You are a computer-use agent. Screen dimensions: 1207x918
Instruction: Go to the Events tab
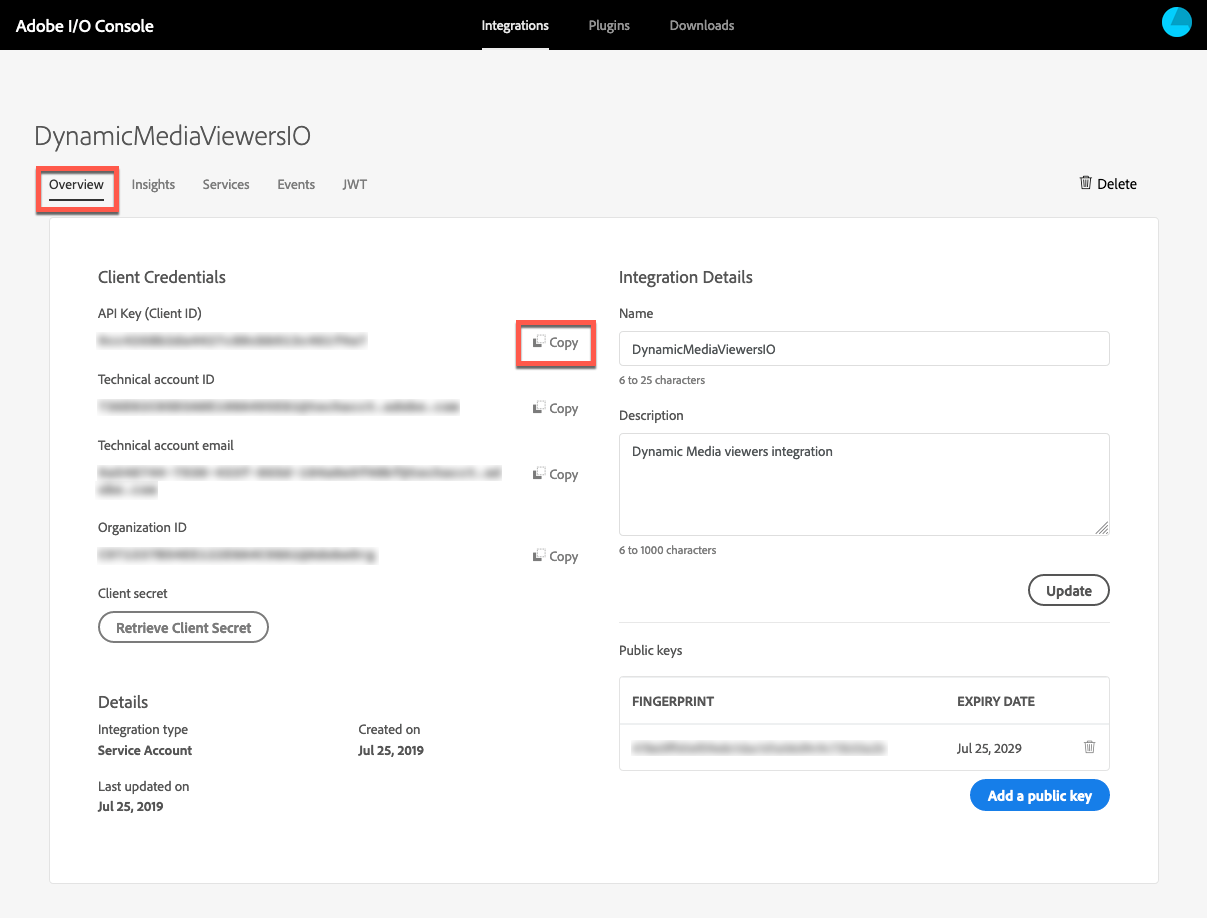pos(296,185)
